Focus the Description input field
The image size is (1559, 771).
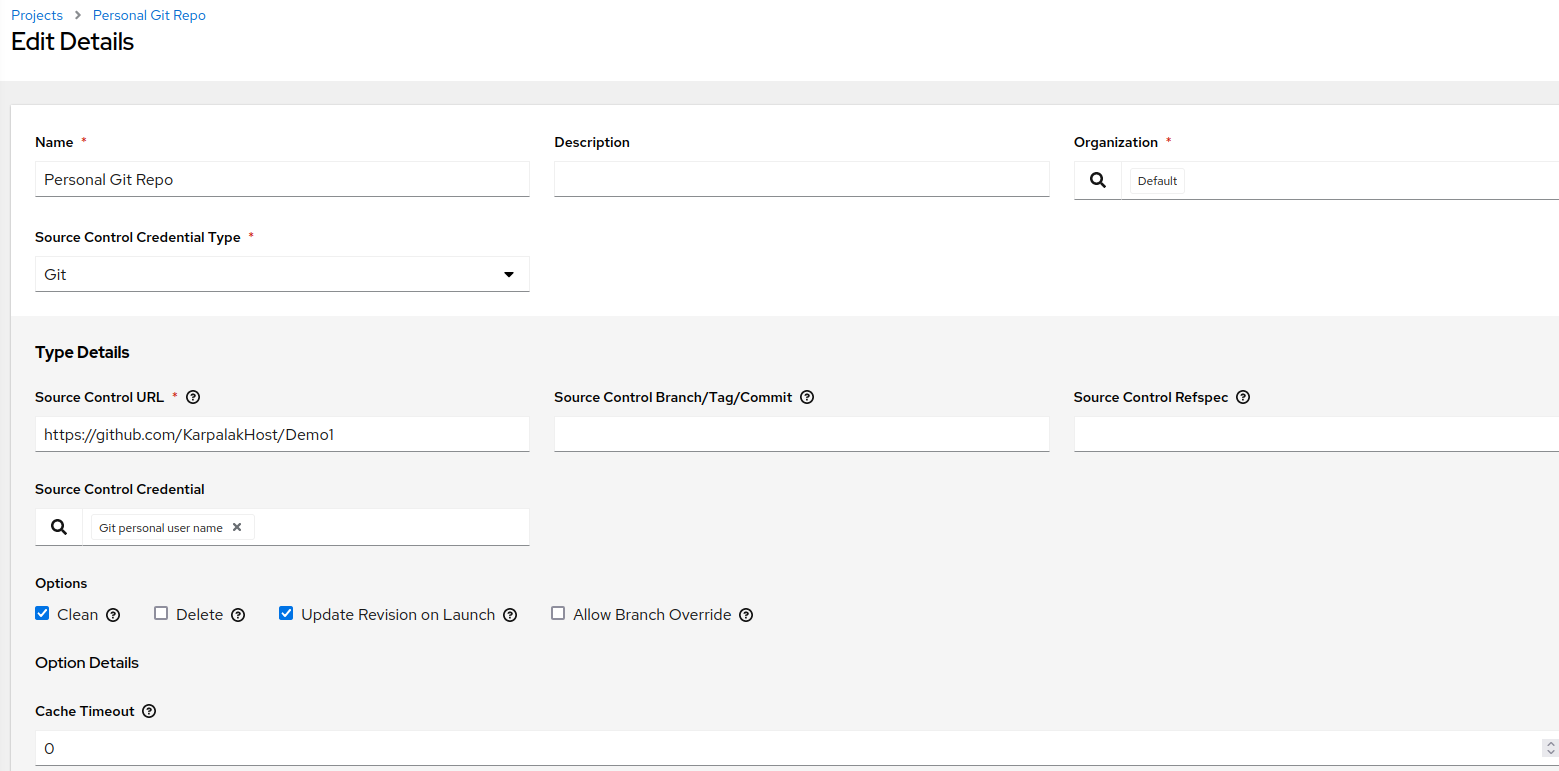pos(802,179)
